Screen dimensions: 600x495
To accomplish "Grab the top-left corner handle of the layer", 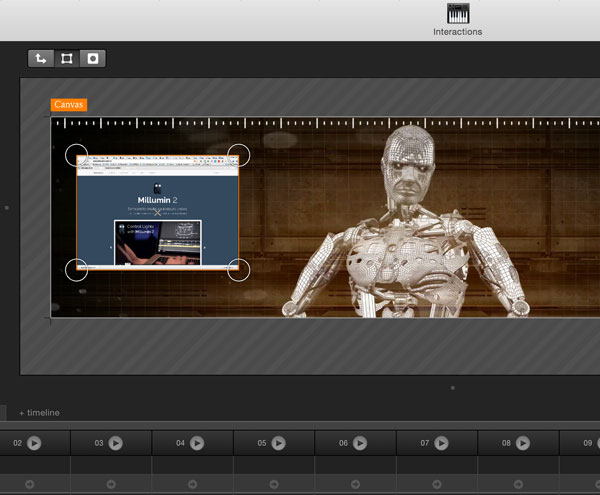I will (77, 155).
